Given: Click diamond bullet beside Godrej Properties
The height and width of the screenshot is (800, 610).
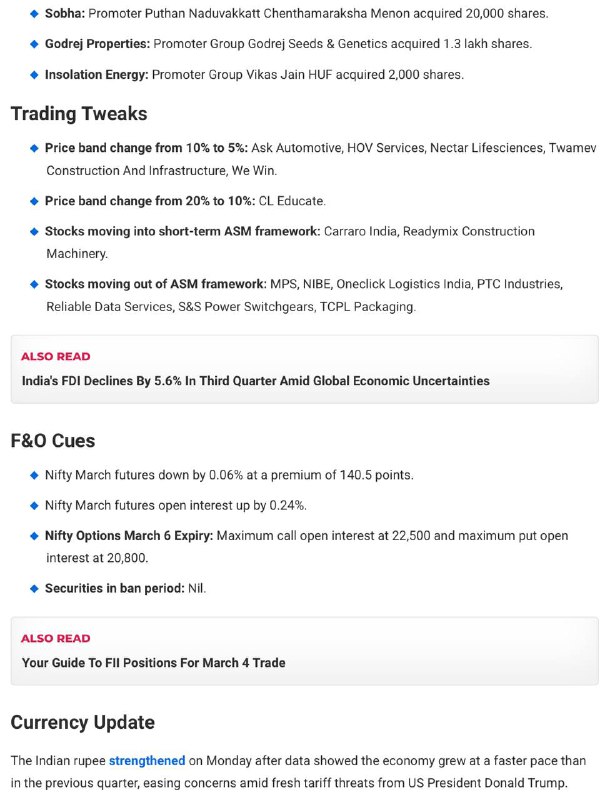Looking at the screenshot, I should point(34,44).
